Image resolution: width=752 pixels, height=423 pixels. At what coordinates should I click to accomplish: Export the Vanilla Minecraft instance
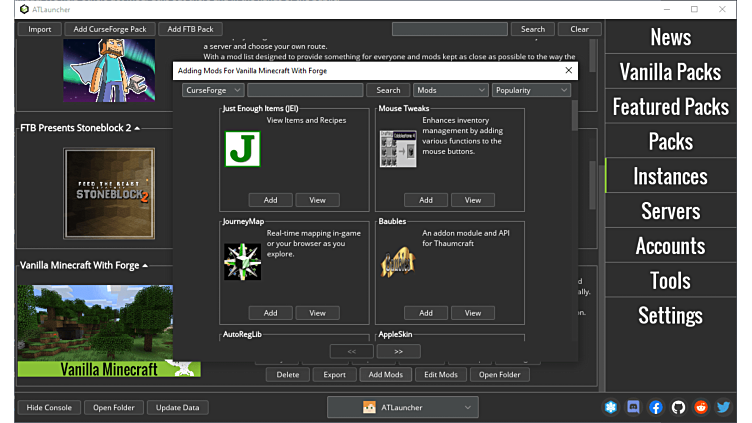334,375
